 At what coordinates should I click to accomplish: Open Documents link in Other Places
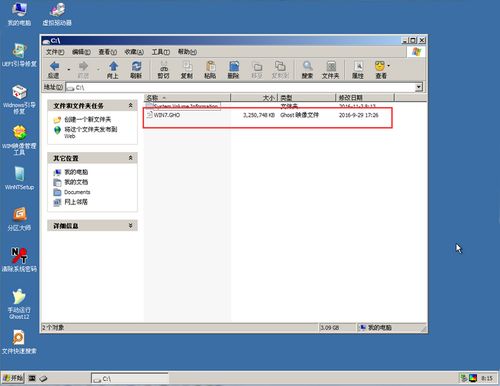coord(77,192)
